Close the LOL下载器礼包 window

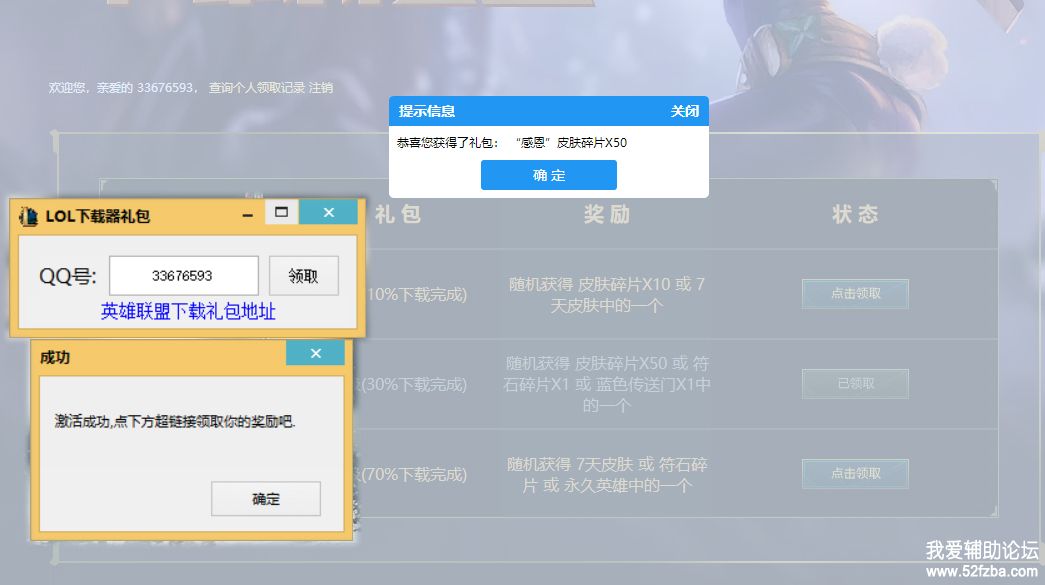(329, 213)
